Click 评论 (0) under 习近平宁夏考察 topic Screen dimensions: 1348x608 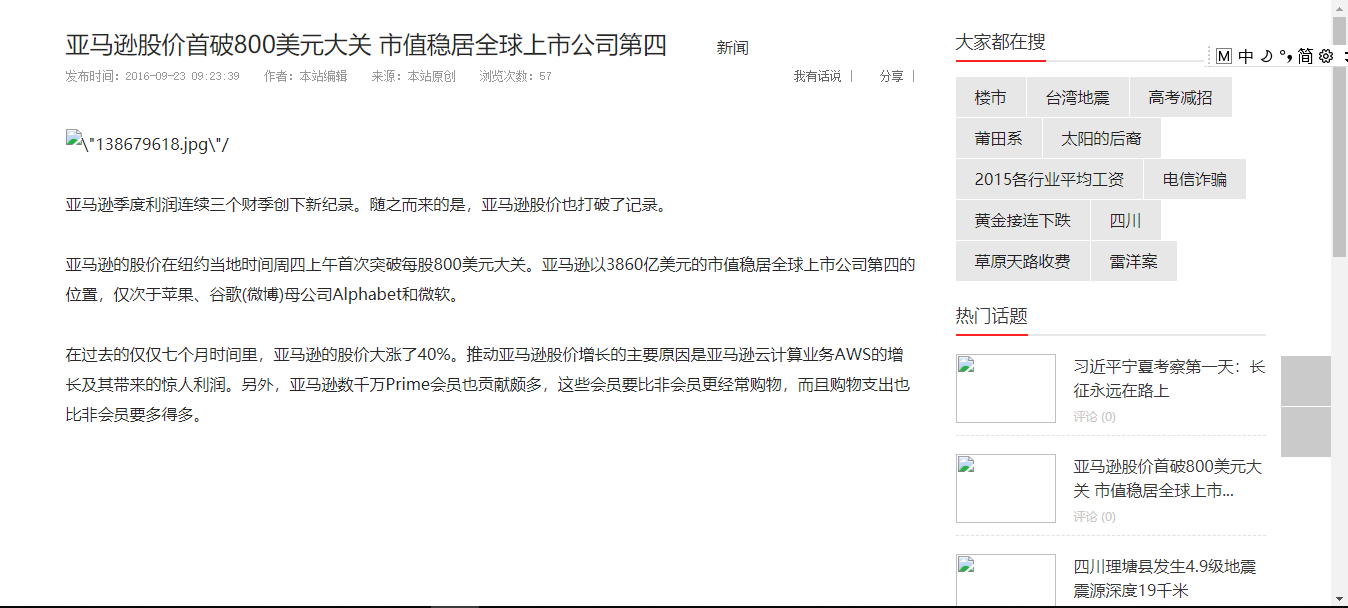point(1094,416)
